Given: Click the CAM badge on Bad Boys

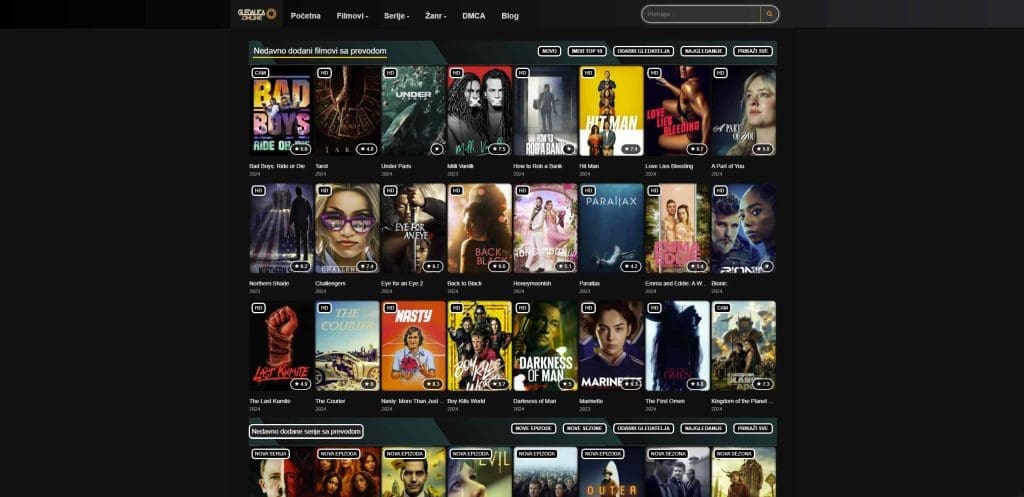Looking at the screenshot, I should pos(261,73).
